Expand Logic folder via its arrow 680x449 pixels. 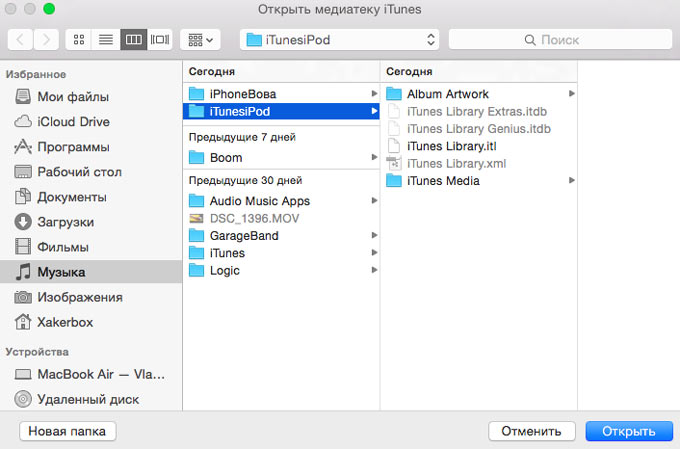coord(374,270)
